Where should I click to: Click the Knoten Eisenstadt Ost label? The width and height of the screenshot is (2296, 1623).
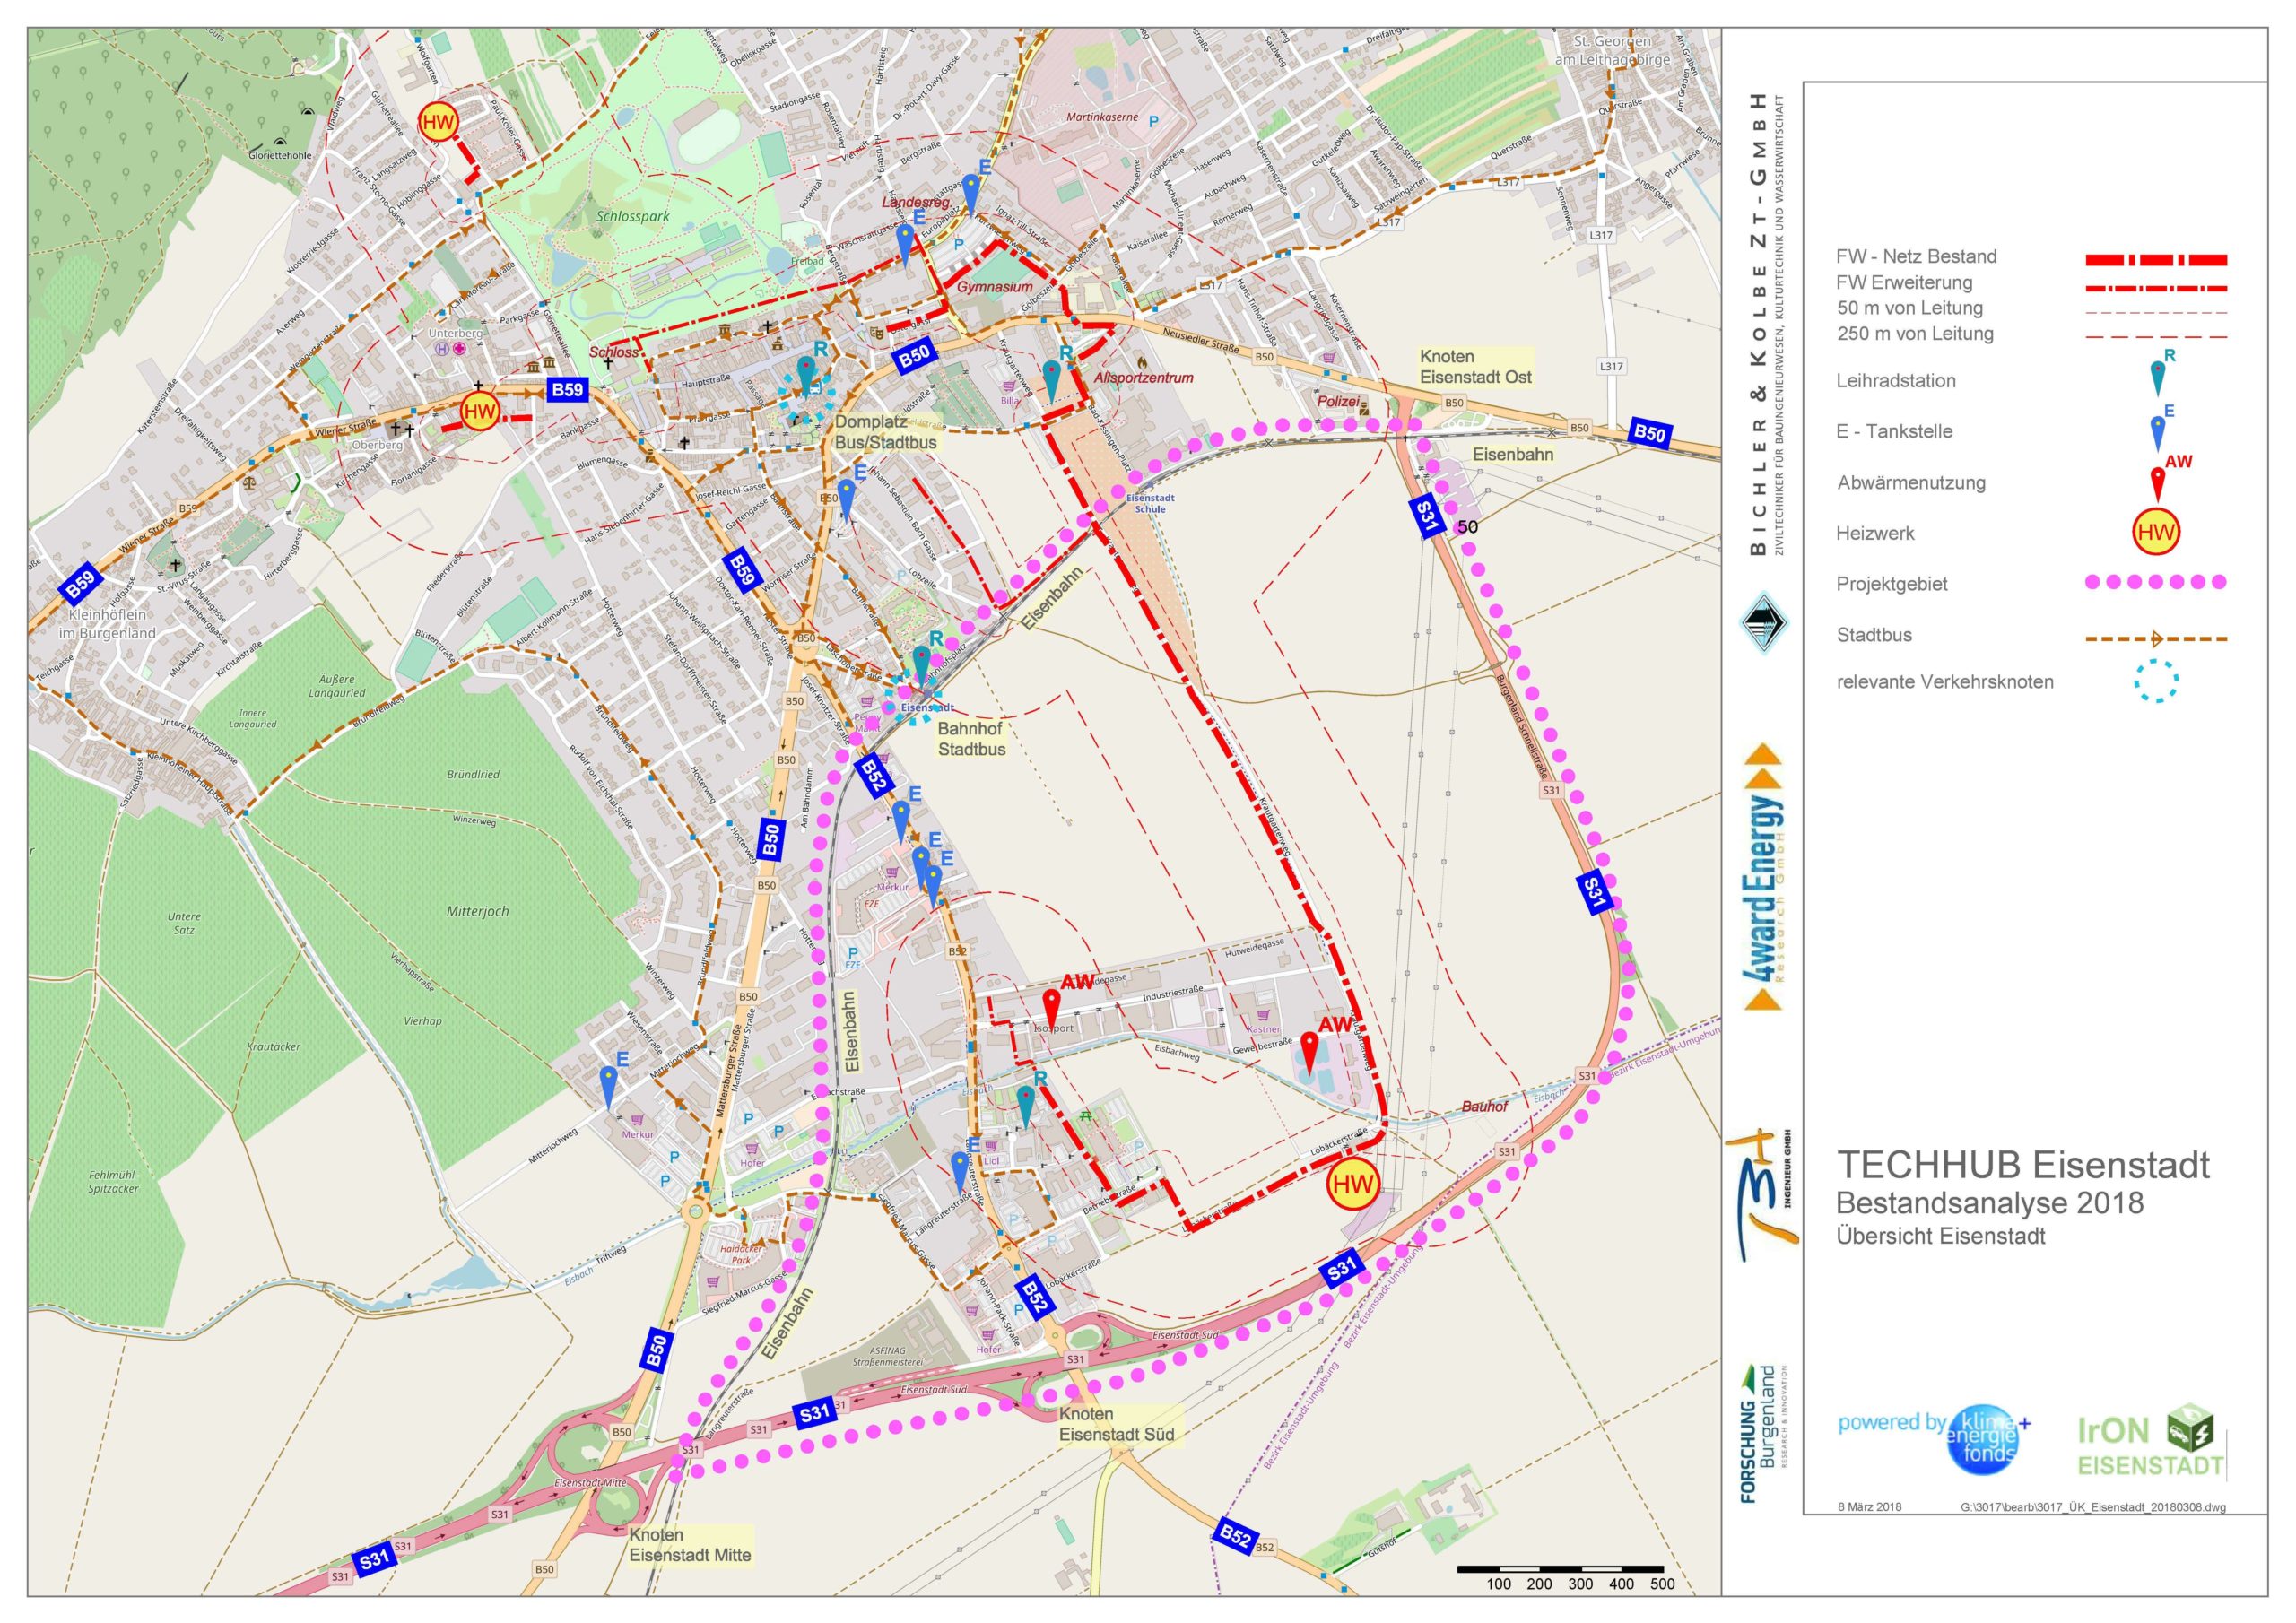click(1475, 367)
